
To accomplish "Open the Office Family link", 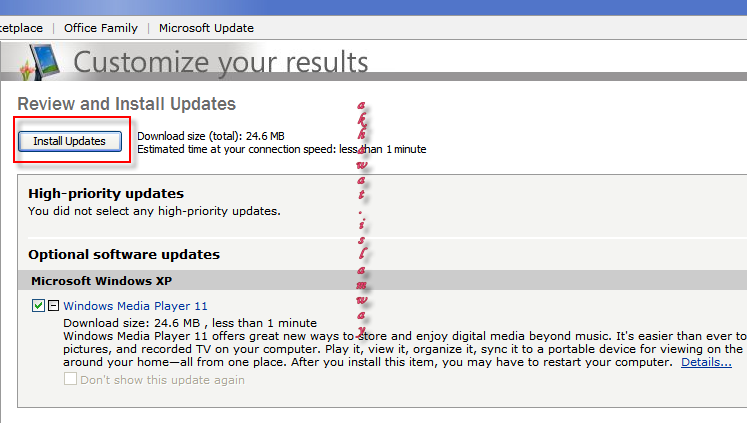I will (101, 28).
